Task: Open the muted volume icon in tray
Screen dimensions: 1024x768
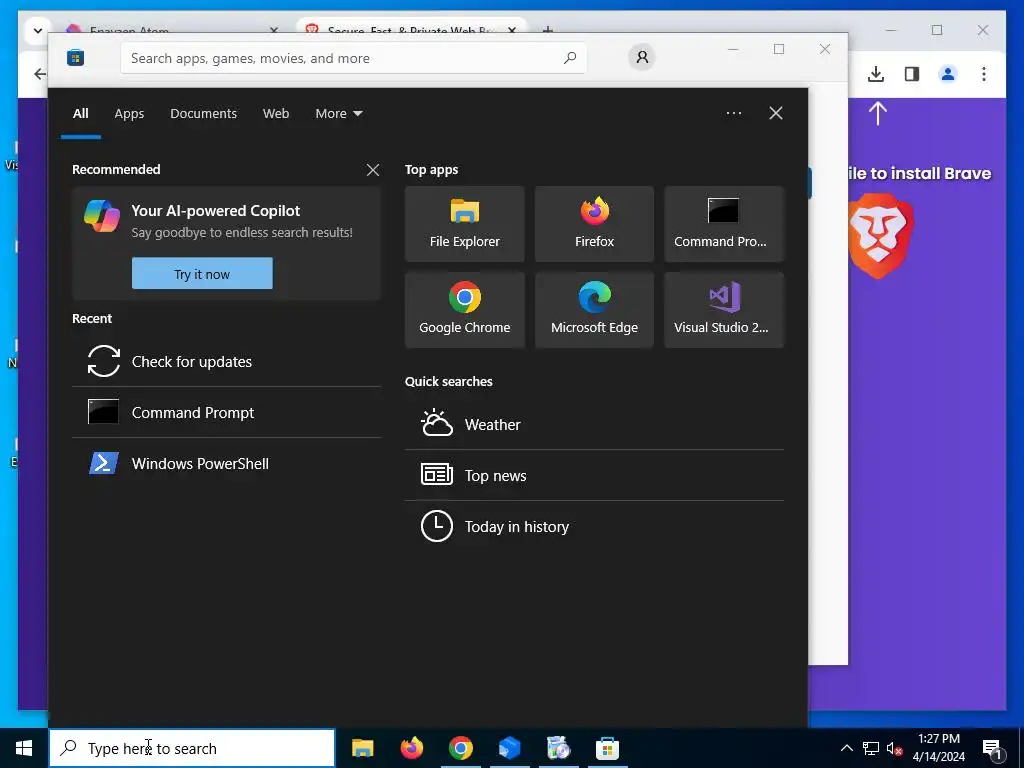Action: (895, 748)
